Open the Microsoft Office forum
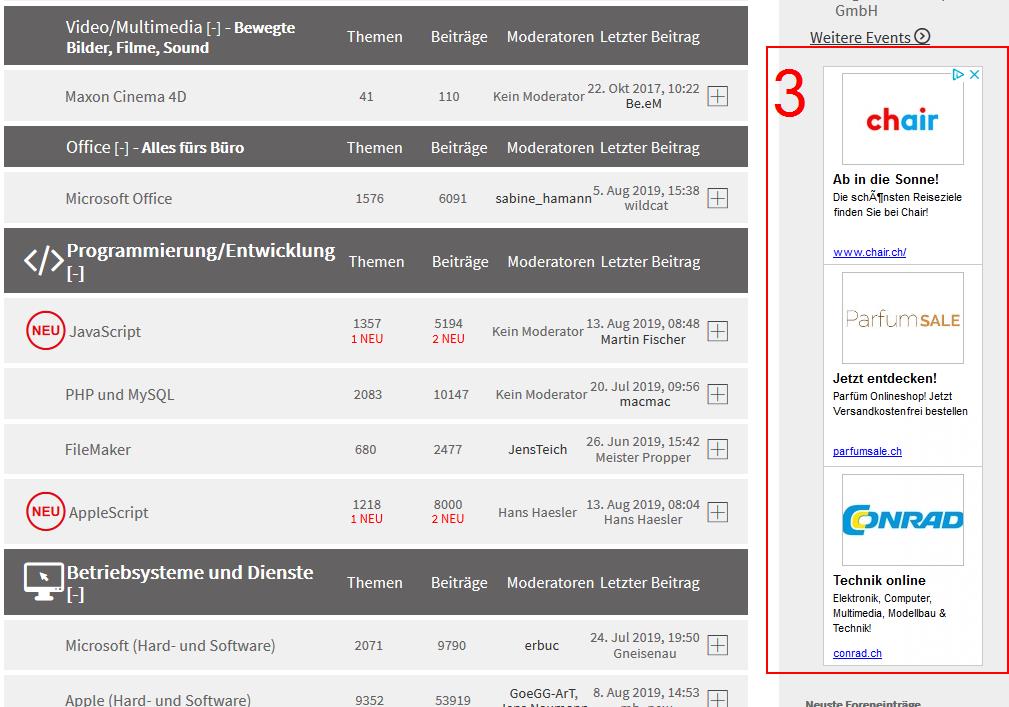The height and width of the screenshot is (707, 1009). click(119, 199)
